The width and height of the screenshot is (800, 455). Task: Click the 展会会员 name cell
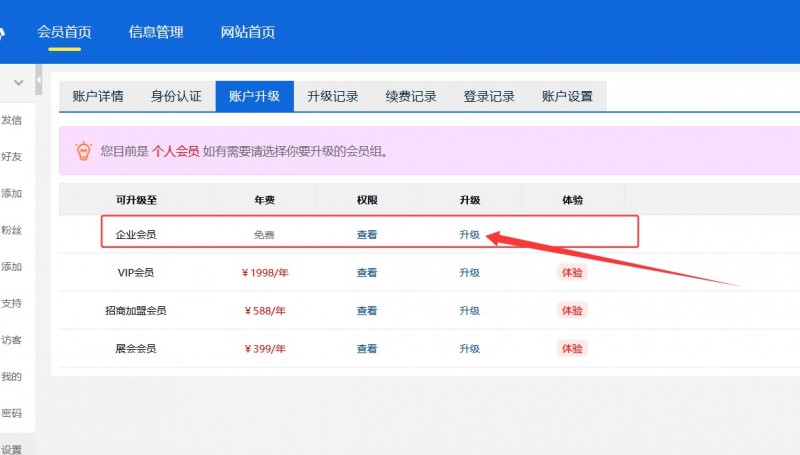coord(136,349)
